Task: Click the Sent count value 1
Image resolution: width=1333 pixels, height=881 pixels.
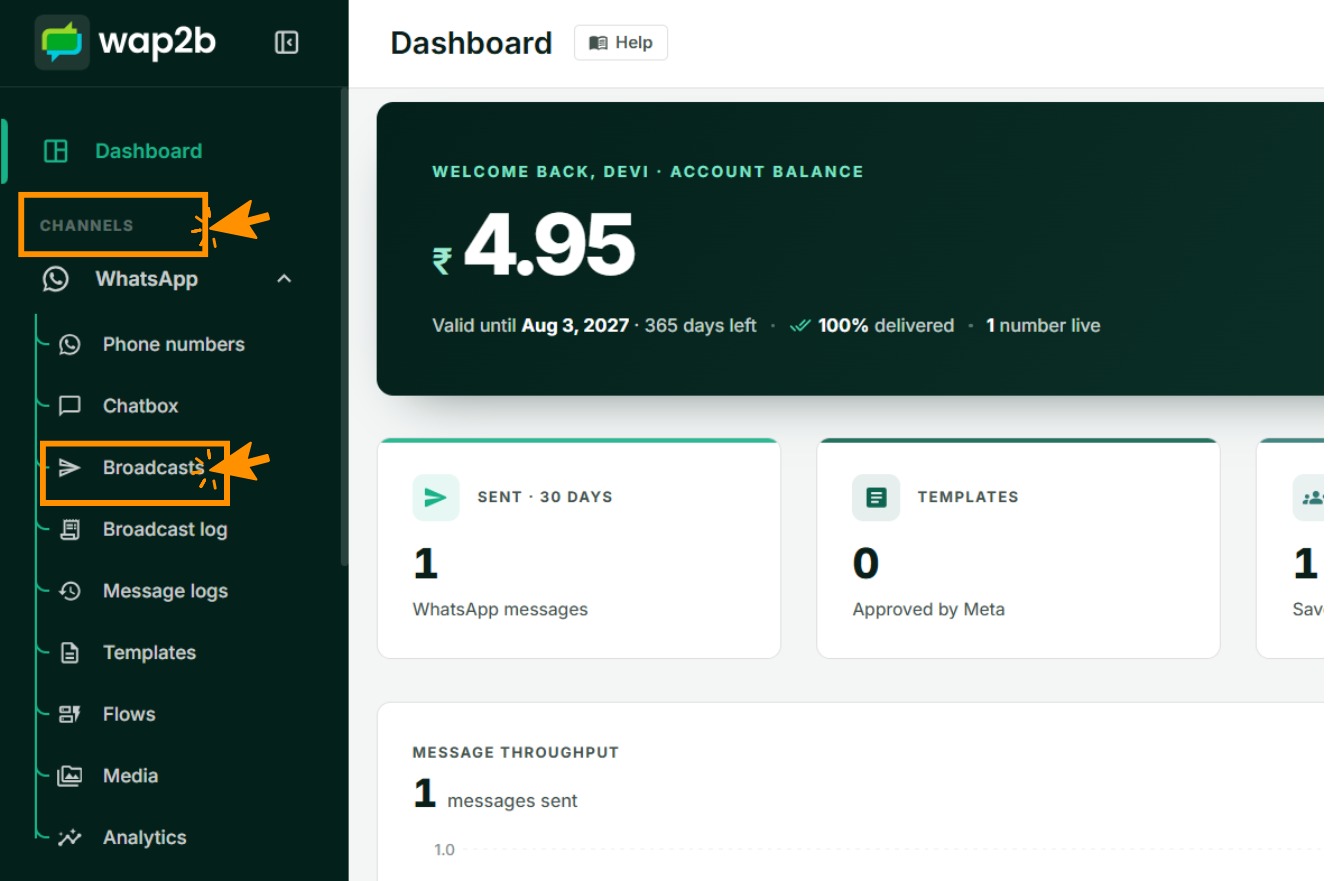Action: click(426, 564)
